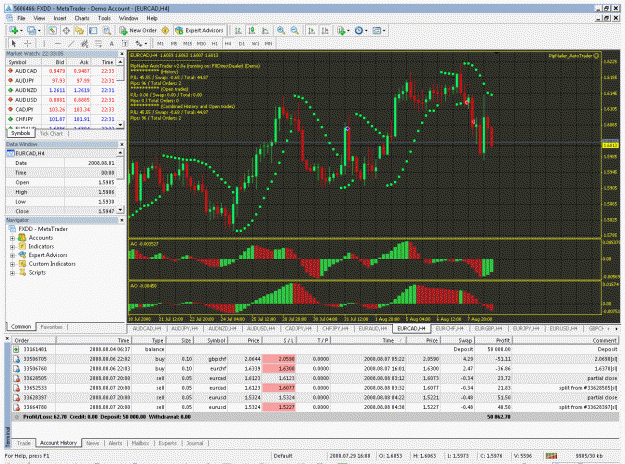Select AUDCAD in Market Watch
Image resolution: width=625 pixels, height=464 pixels.
pyautogui.click(x=61, y=71)
